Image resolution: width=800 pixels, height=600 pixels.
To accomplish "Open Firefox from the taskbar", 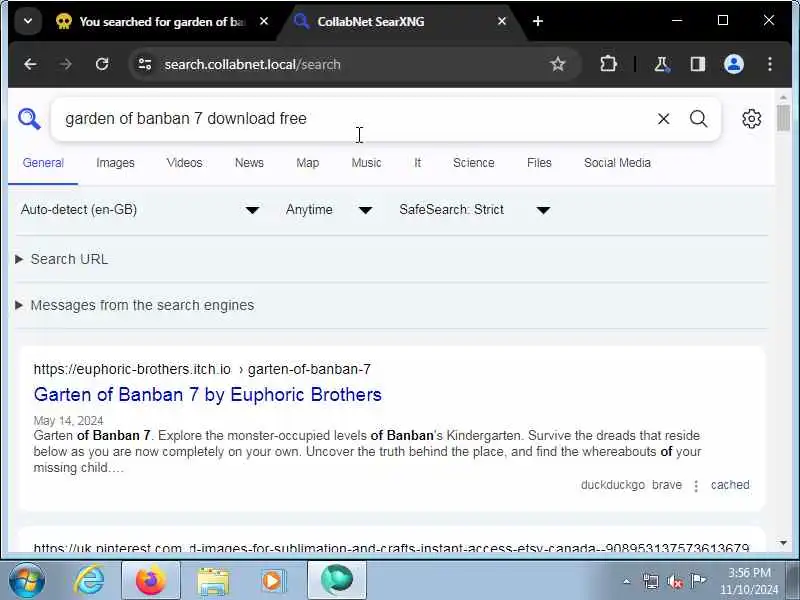I will point(151,580).
